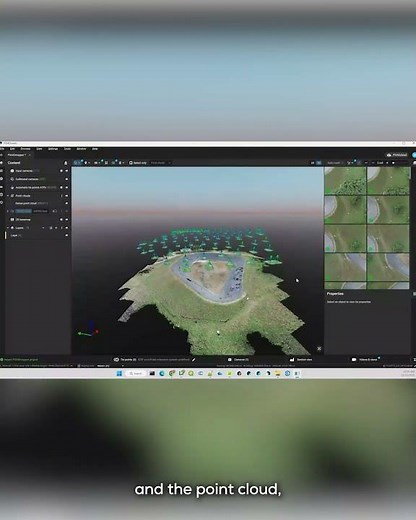Open Point clouds more options icon

[x=61, y=196]
